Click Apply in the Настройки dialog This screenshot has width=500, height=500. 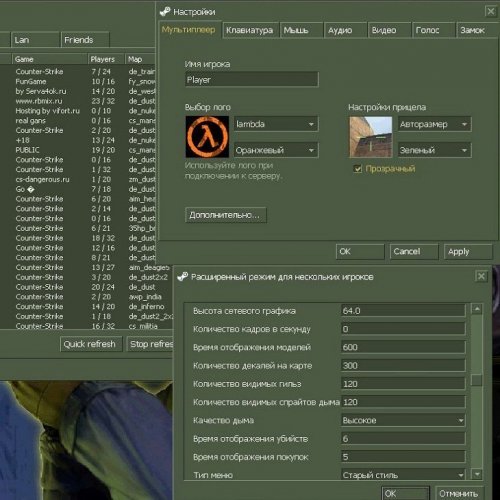coord(468,251)
